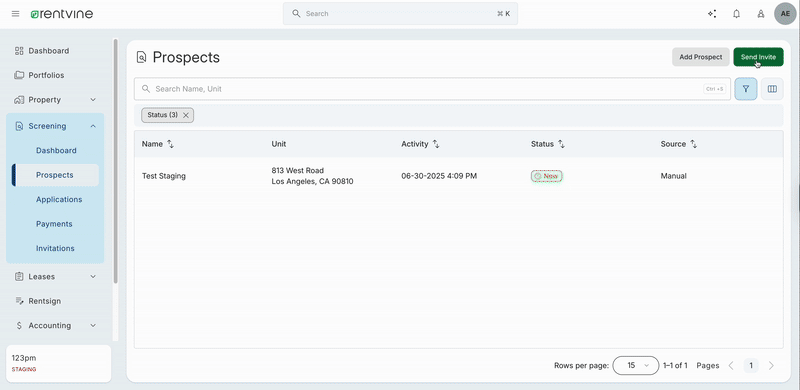This screenshot has height=390, width=800.
Task: Click the Add Prospect button
Action: point(701,57)
